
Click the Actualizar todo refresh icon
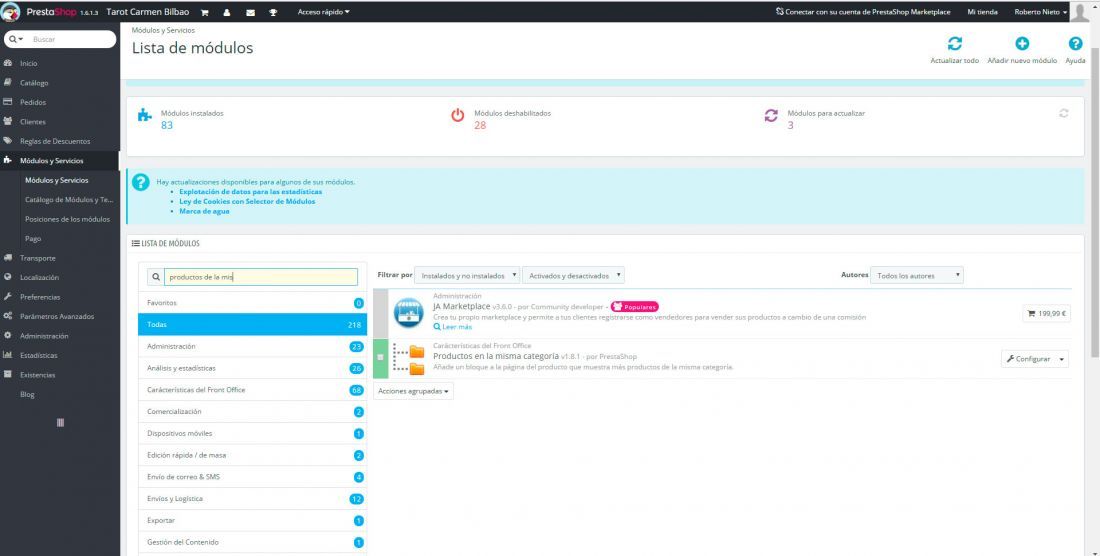954,44
